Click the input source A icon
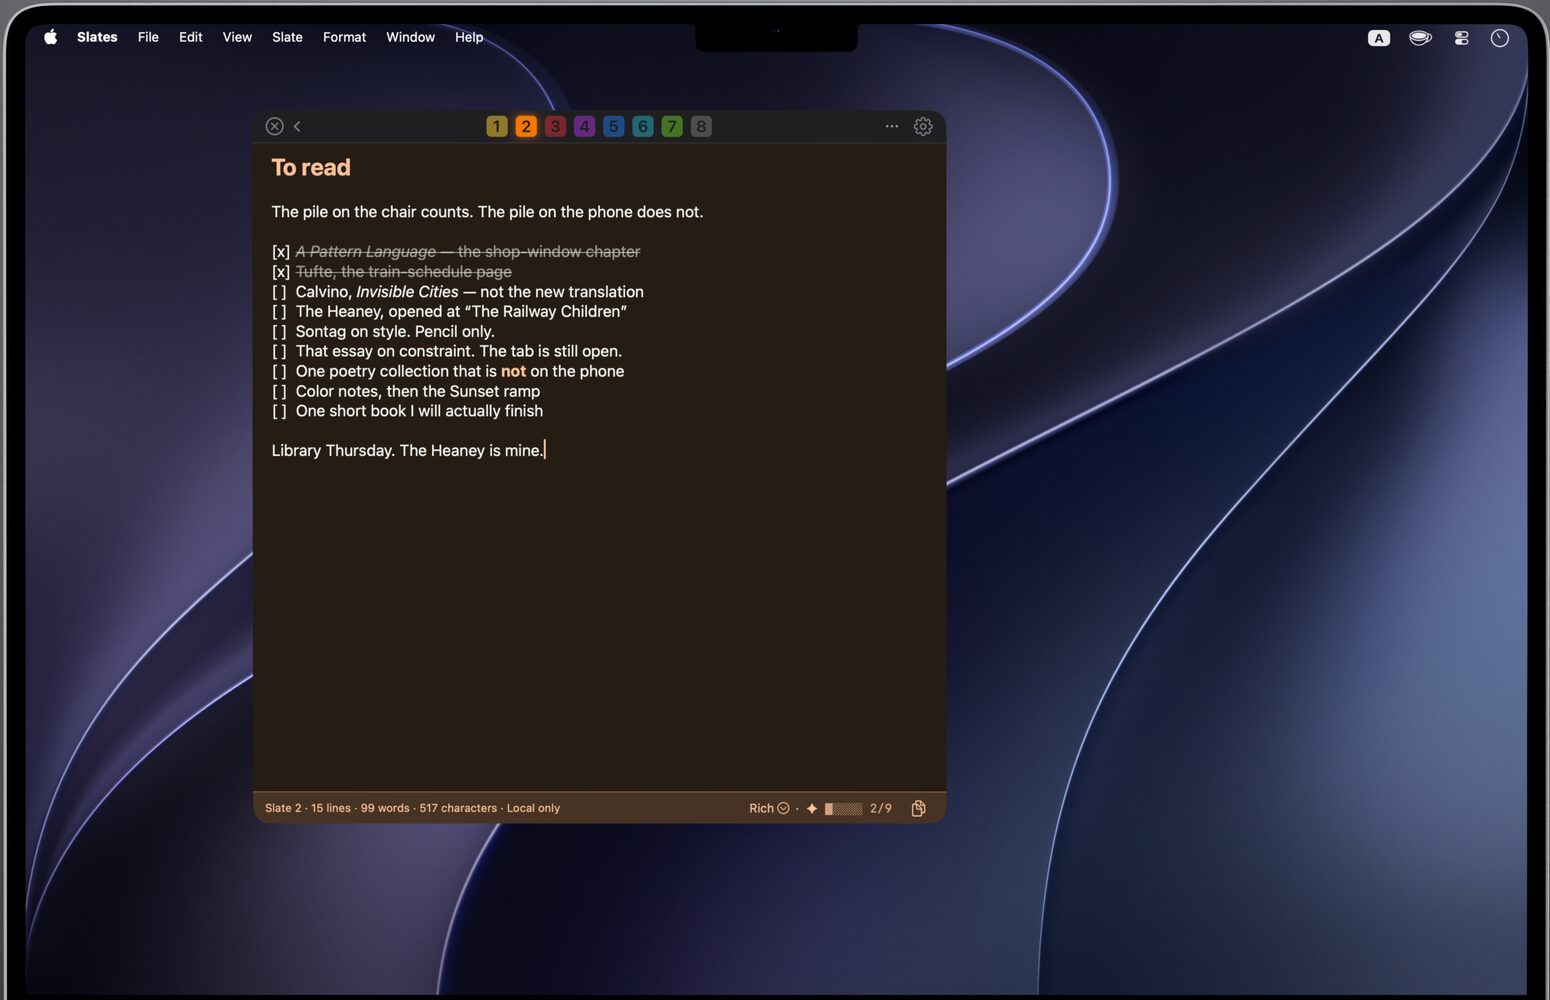The height and width of the screenshot is (1000, 1550). coord(1379,38)
